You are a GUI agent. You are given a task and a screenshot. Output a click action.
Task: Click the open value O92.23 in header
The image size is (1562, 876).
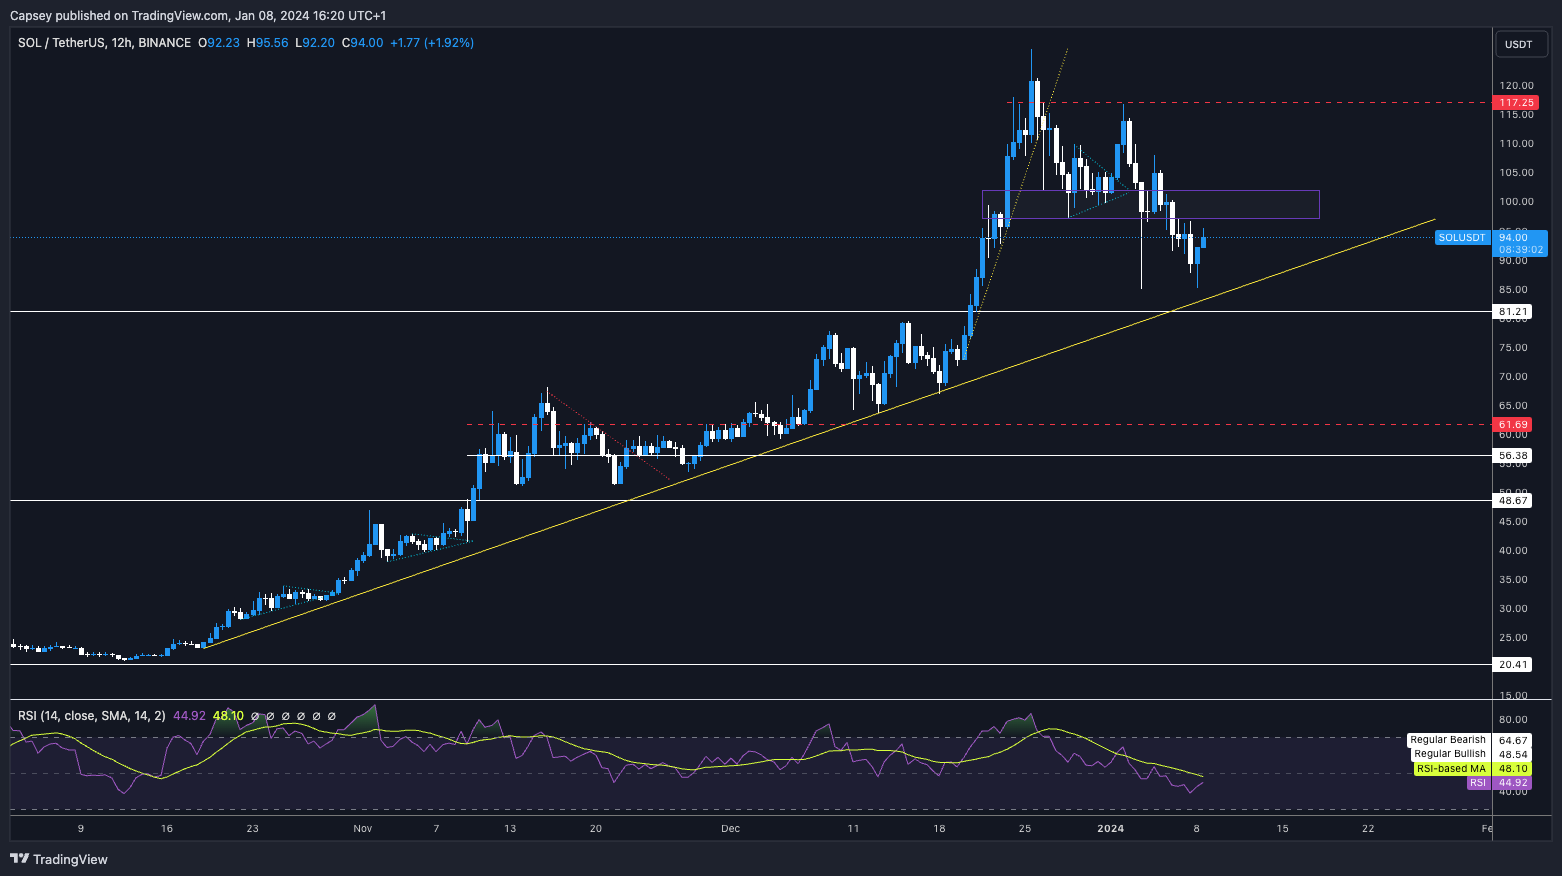[219, 43]
